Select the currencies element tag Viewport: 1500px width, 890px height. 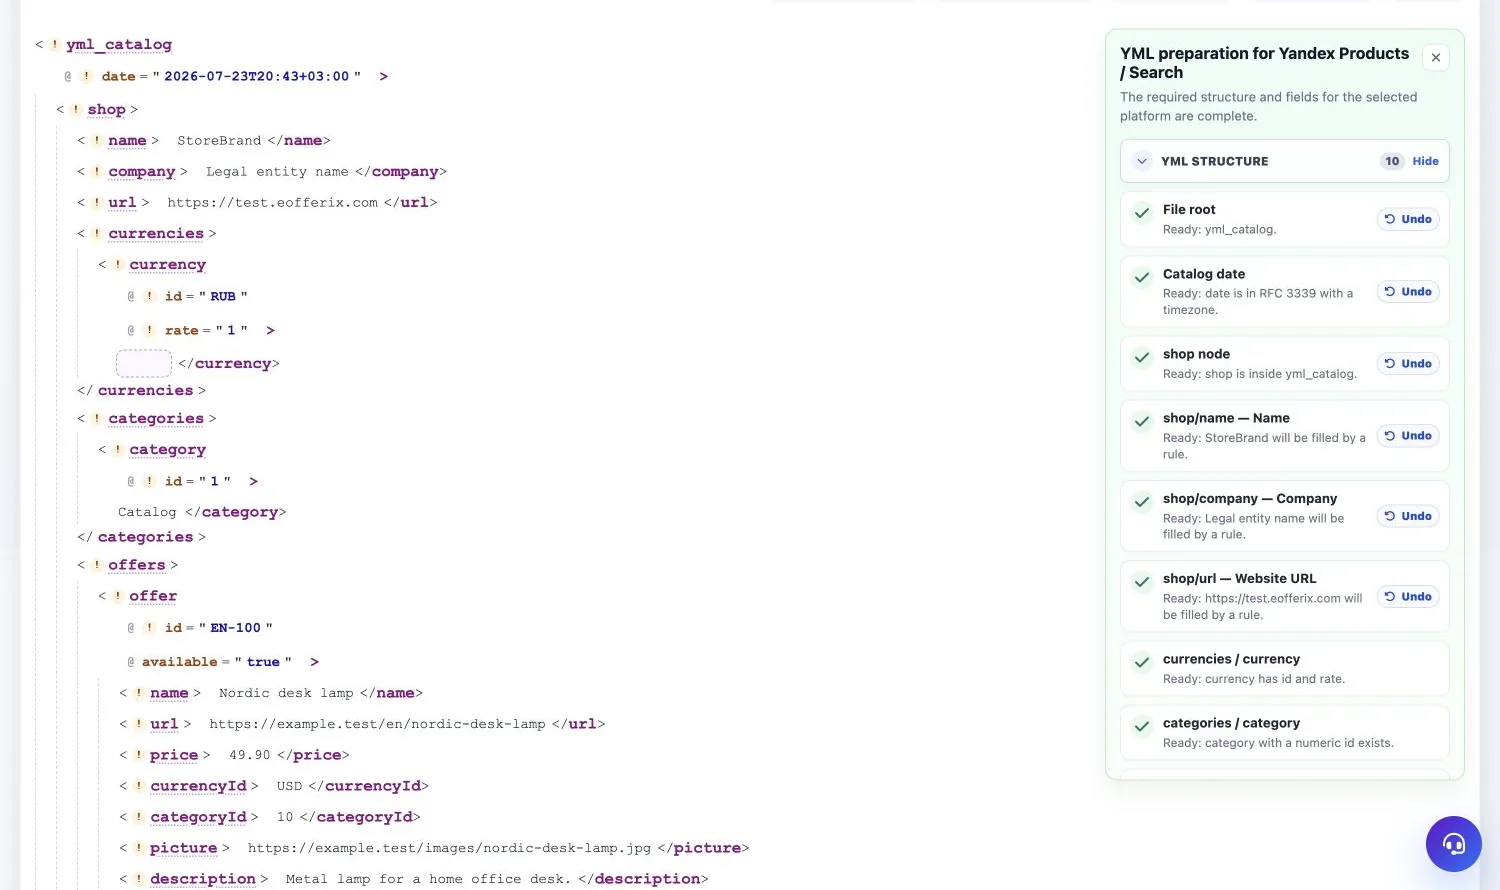(x=156, y=233)
